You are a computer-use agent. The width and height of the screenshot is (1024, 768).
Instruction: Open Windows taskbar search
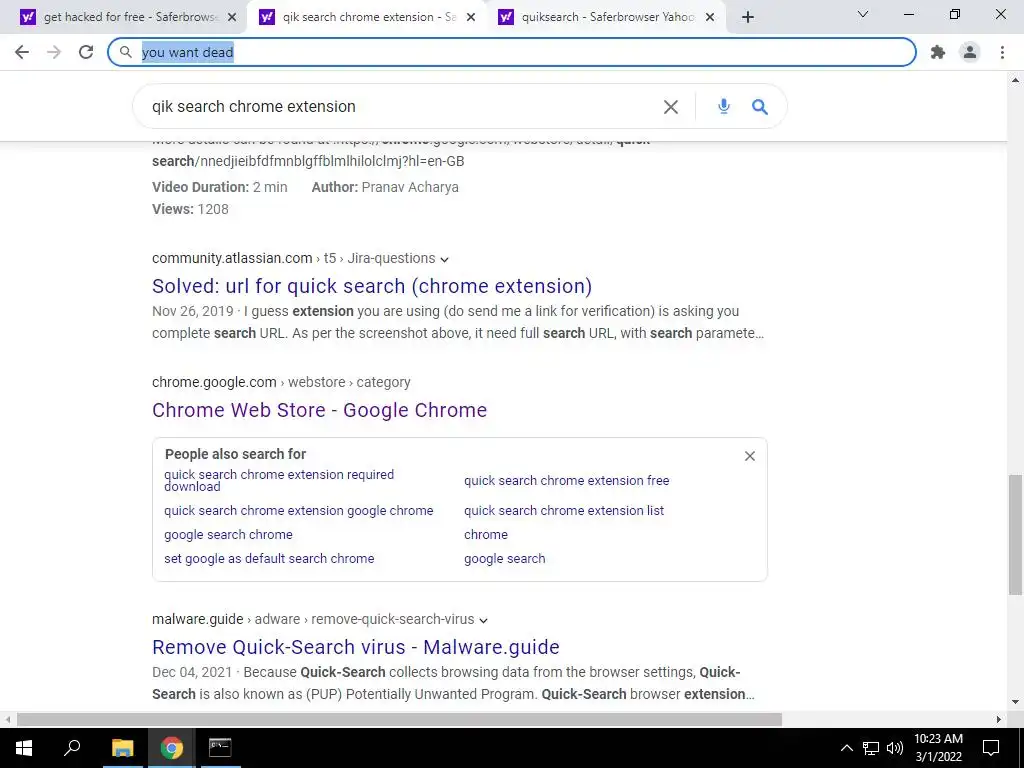[x=72, y=748]
